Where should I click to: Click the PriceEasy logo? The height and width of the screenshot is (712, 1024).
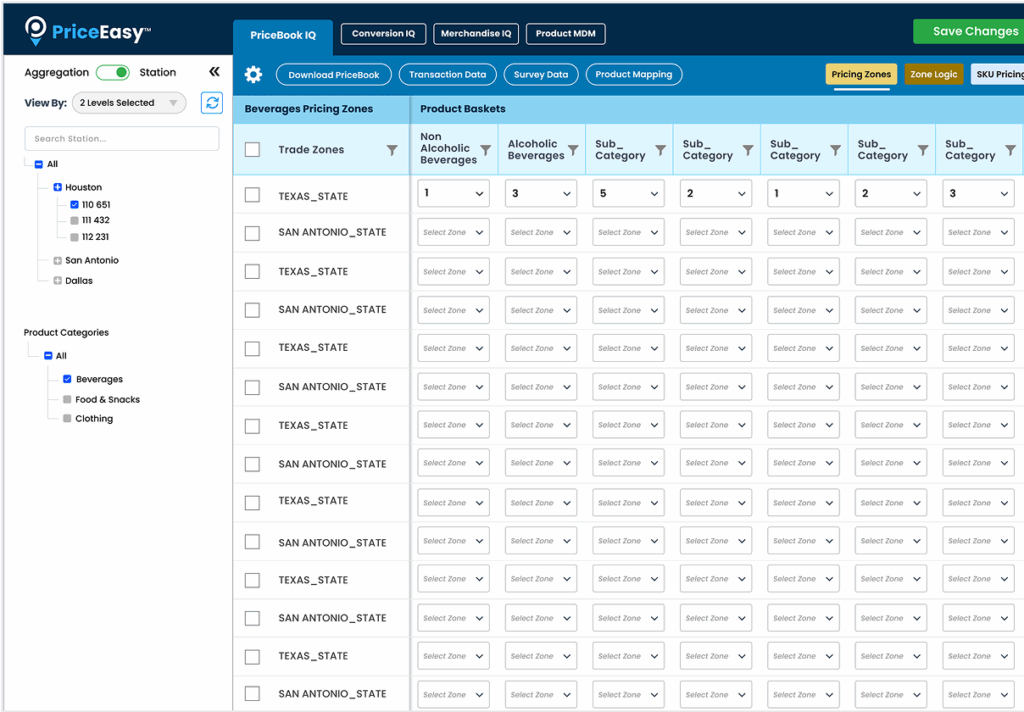point(88,31)
